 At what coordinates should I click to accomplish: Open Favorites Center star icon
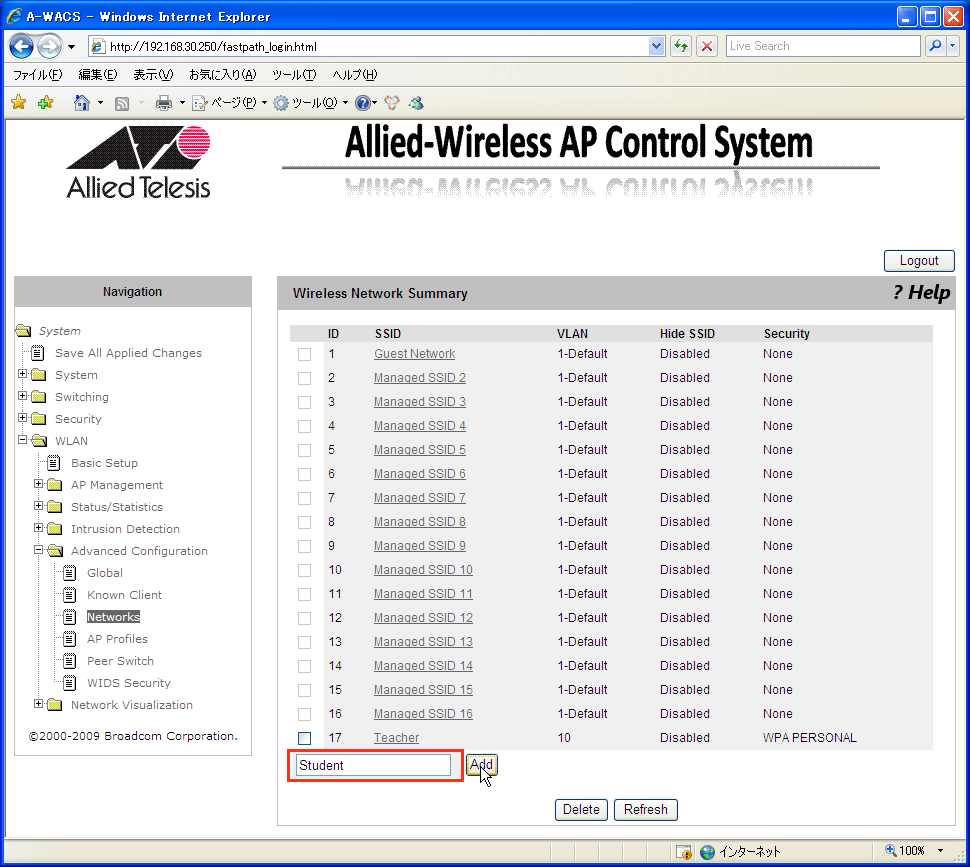point(19,103)
